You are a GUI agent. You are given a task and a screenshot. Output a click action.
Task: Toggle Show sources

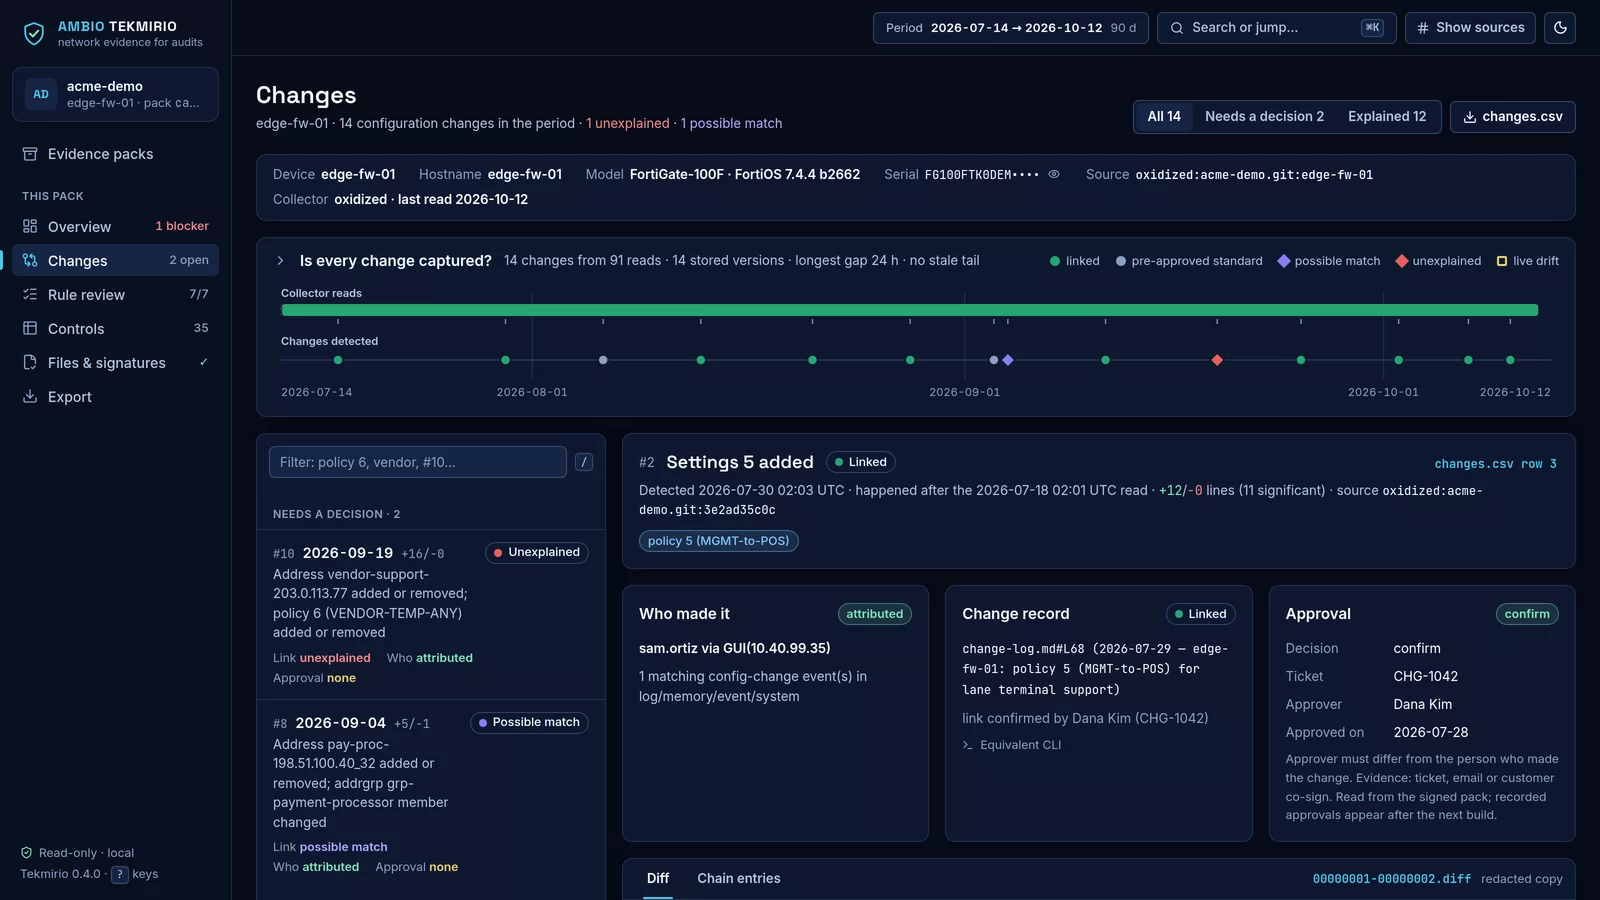click(1470, 28)
